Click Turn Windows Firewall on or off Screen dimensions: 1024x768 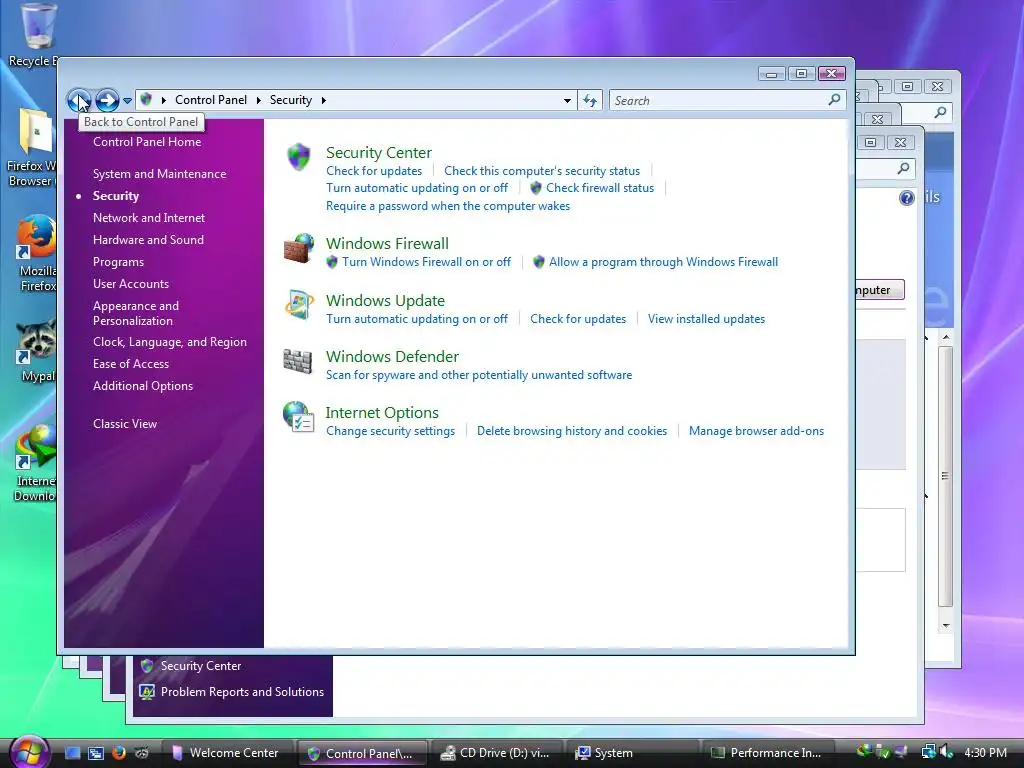click(426, 262)
